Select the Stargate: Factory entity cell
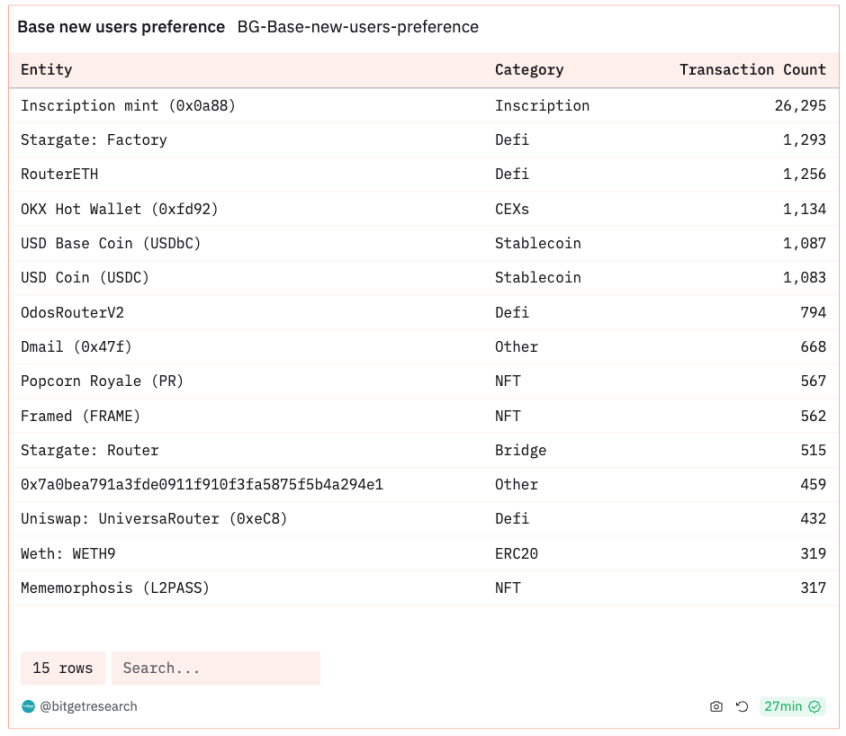Viewport: 846px width, 736px height. [94, 140]
